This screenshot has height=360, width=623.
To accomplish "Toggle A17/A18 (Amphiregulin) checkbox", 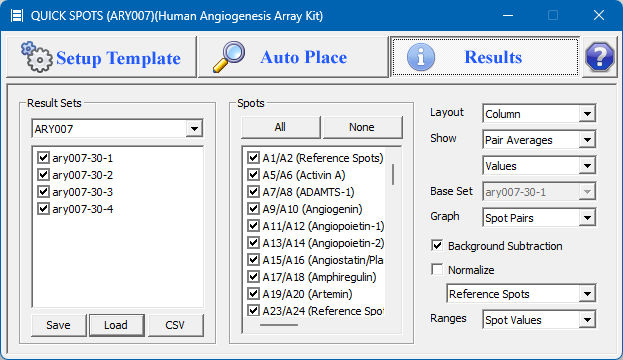I will point(253,277).
